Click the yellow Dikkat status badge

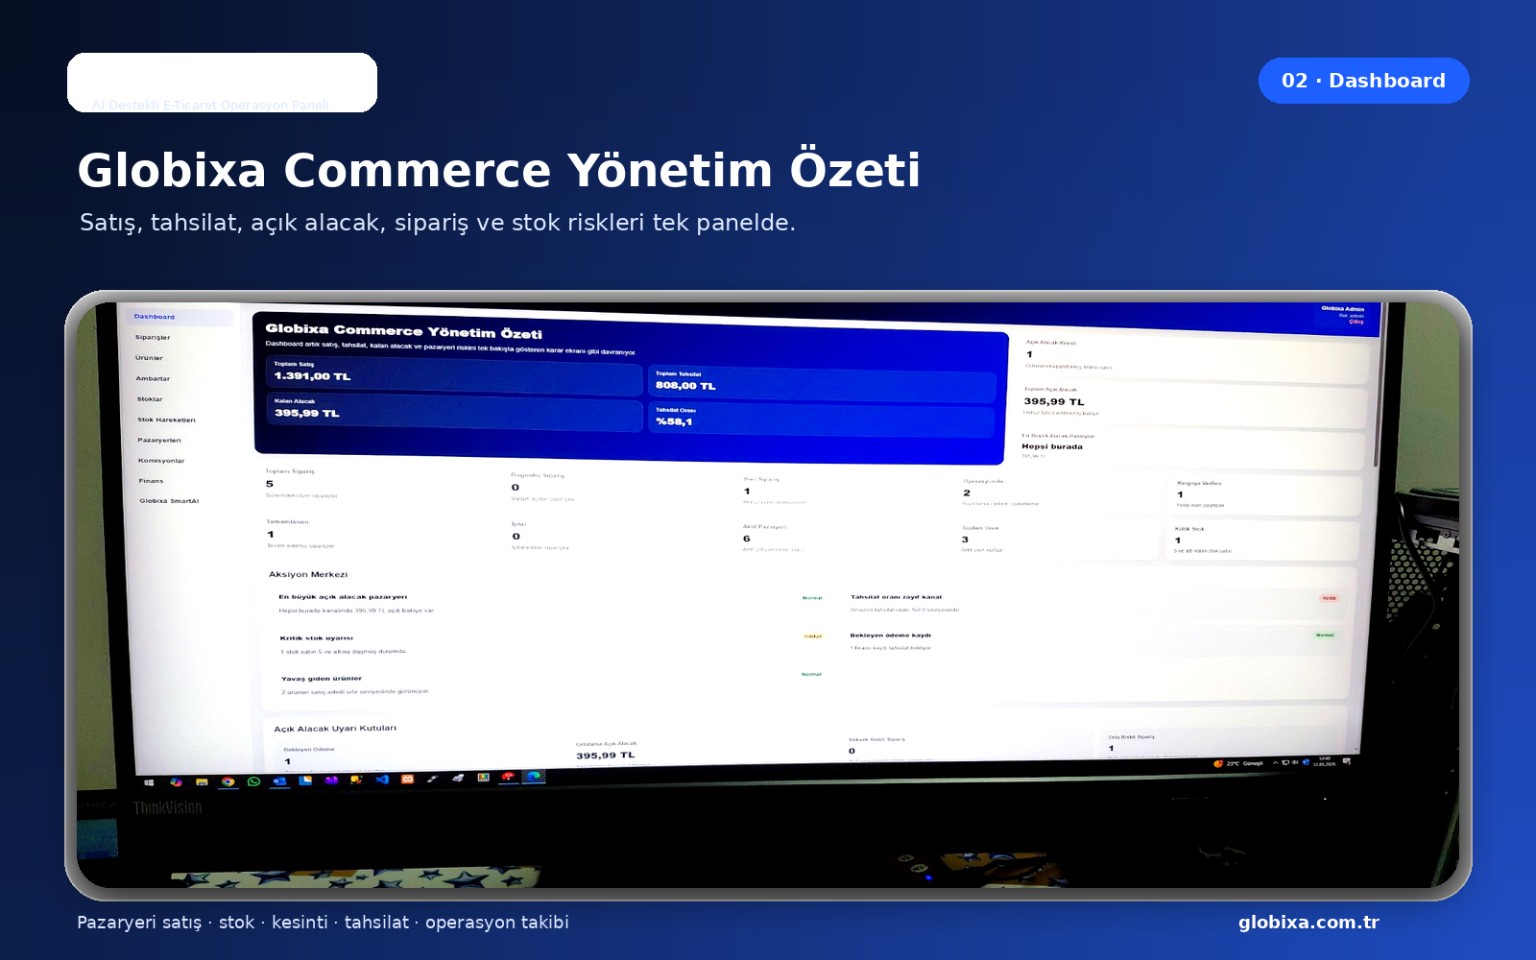tap(813, 636)
